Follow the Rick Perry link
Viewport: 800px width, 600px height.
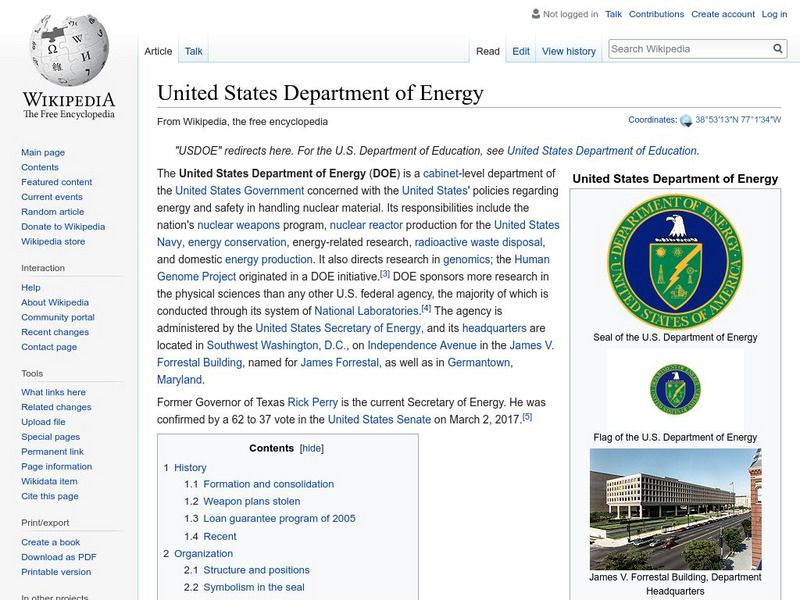pos(313,402)
